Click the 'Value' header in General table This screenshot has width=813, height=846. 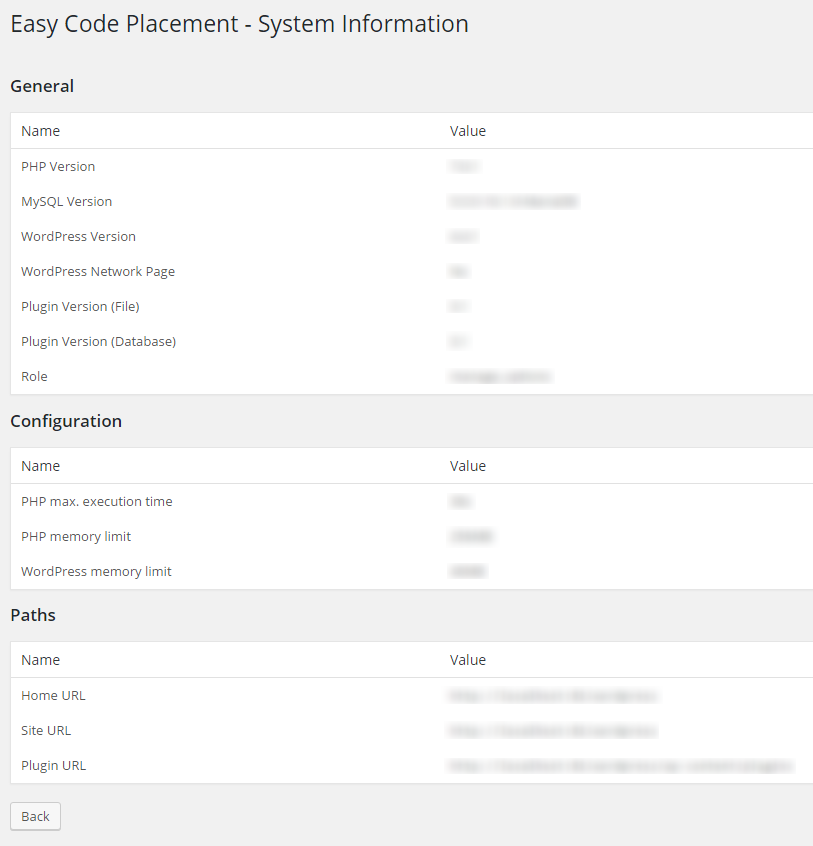click(x=468, y=131)
